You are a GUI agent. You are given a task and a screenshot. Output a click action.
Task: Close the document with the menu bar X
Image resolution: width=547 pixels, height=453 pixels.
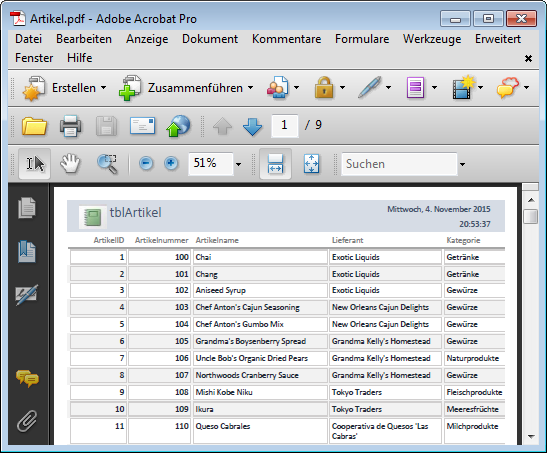pos(529,58)
